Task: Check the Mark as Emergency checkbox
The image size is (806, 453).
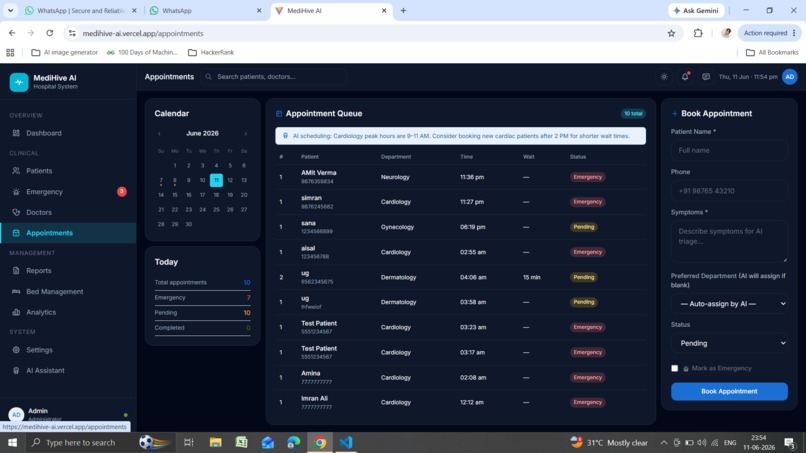Action: (x=674, y=368)
